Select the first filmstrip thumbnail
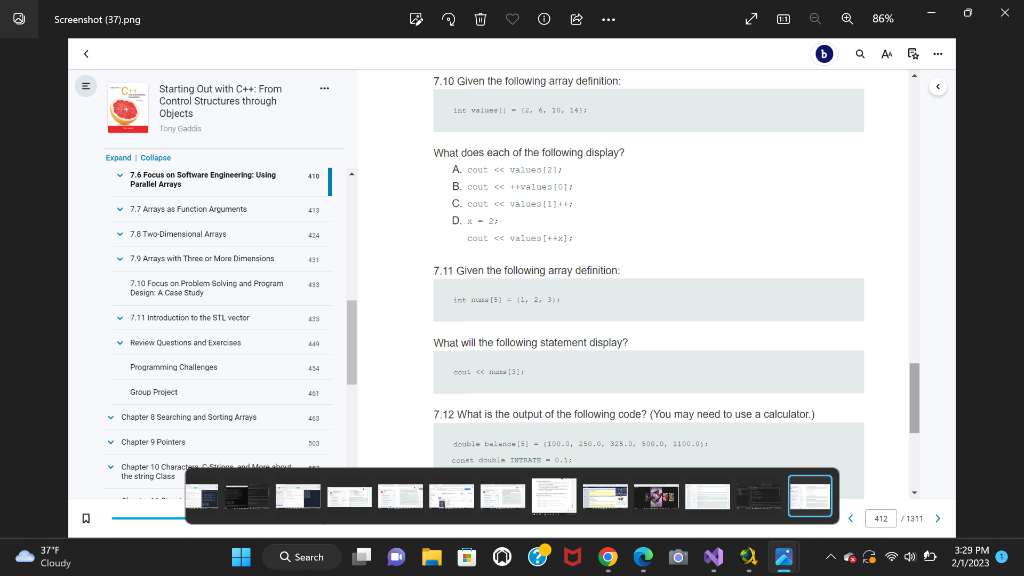This screenshot has height=576, width=1024. click(x=202, y=496)
